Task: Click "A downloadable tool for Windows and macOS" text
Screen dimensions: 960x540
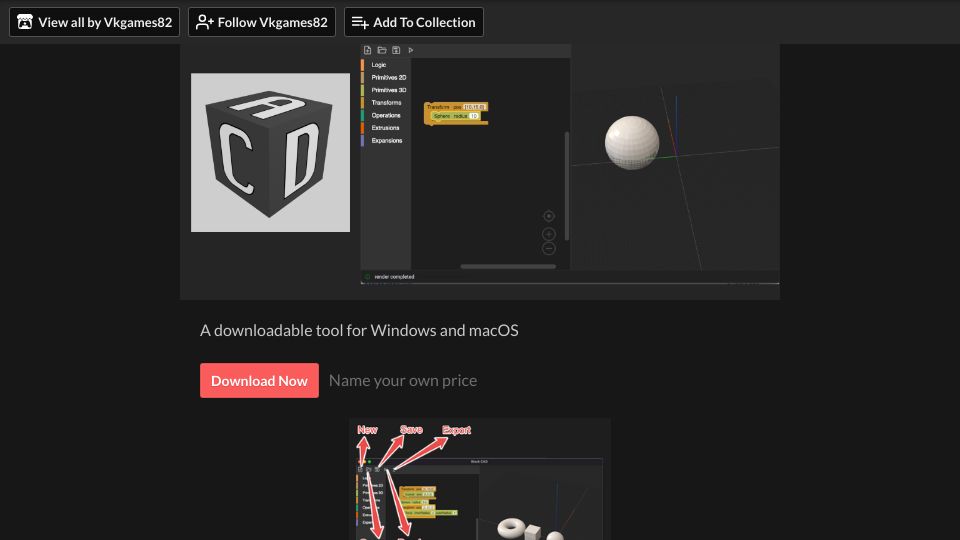Action: pyautogui.click(x=359, y=331)
